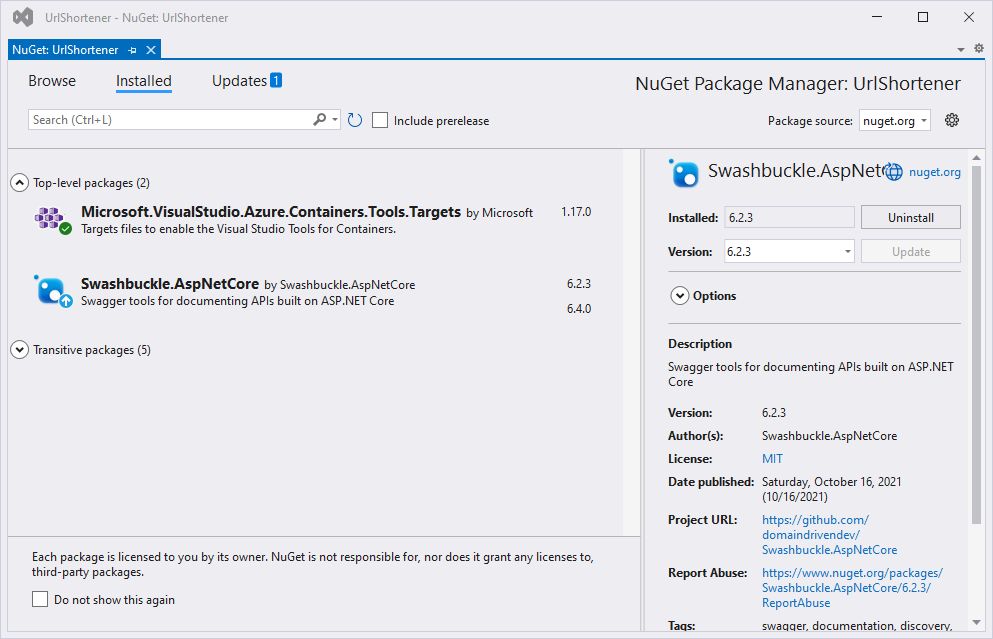Open the Package source dropdown

coord(895,120)
